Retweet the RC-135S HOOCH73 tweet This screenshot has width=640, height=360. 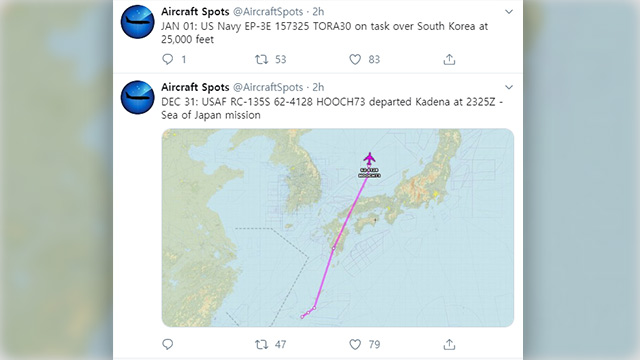261,344
